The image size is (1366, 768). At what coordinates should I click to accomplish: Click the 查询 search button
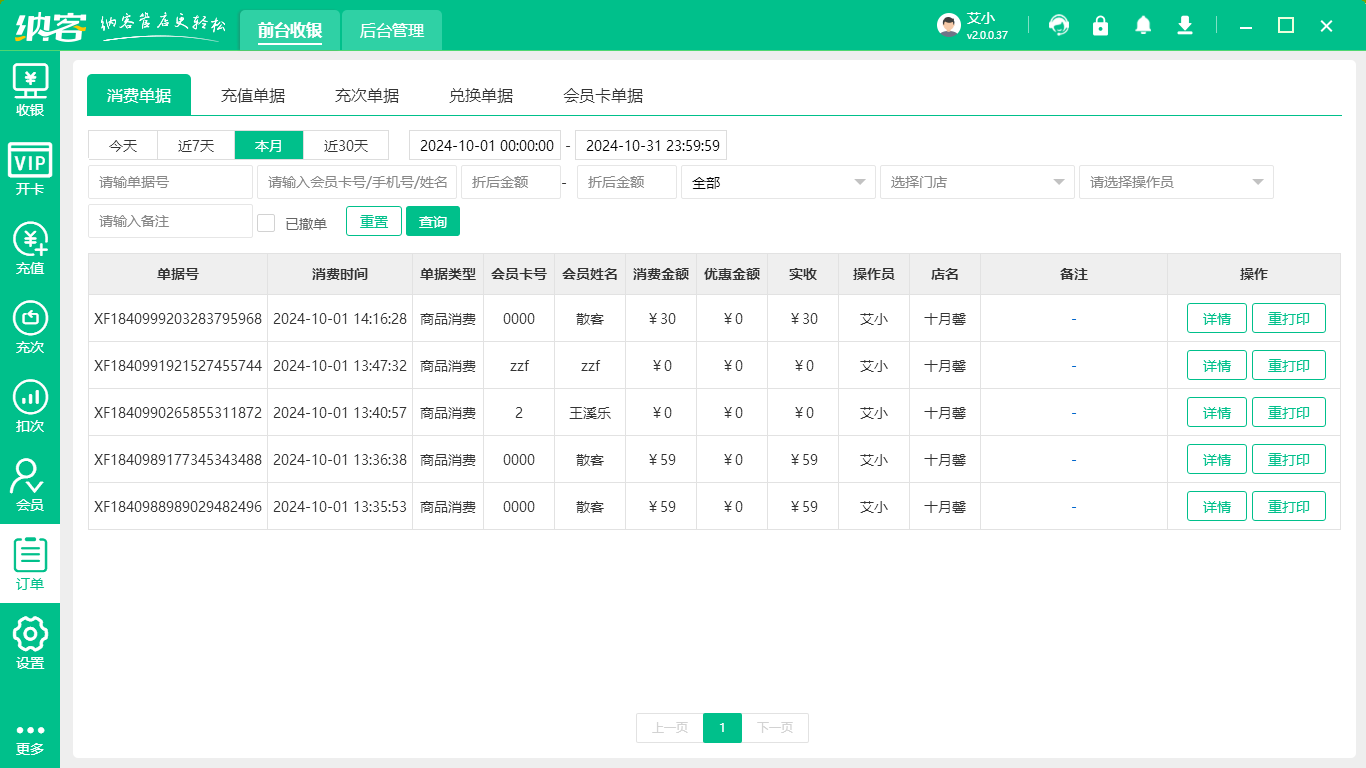tap(433, 221)
